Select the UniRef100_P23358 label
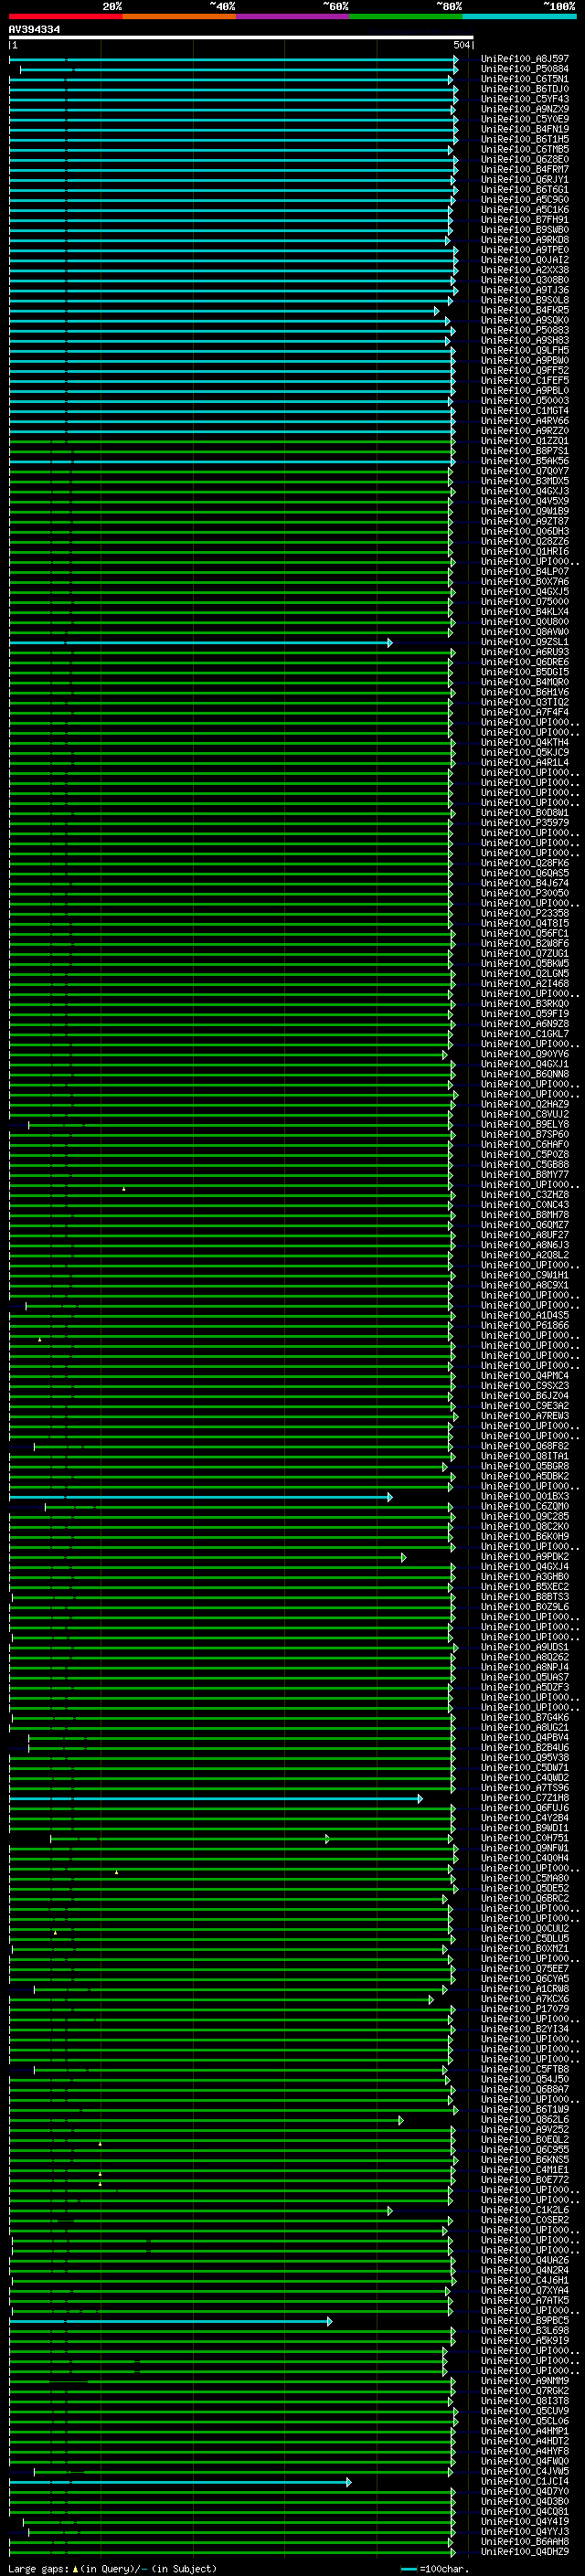This screenshot has height=2576, width=585. (525, 914)
